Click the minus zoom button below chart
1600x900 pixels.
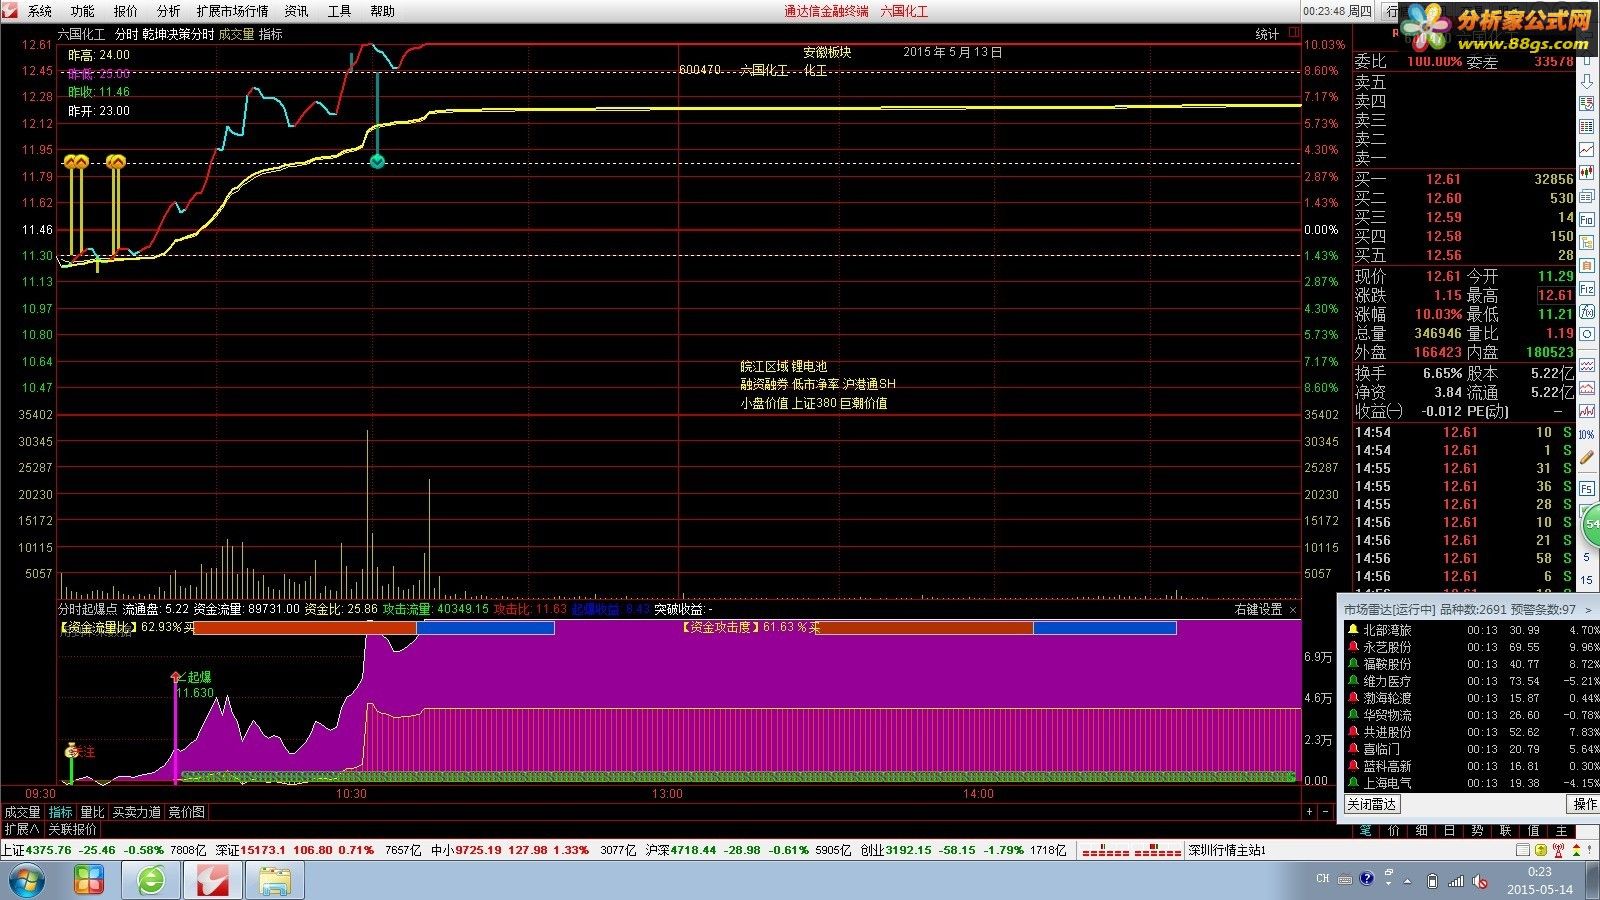click(x=1324, y=811)
